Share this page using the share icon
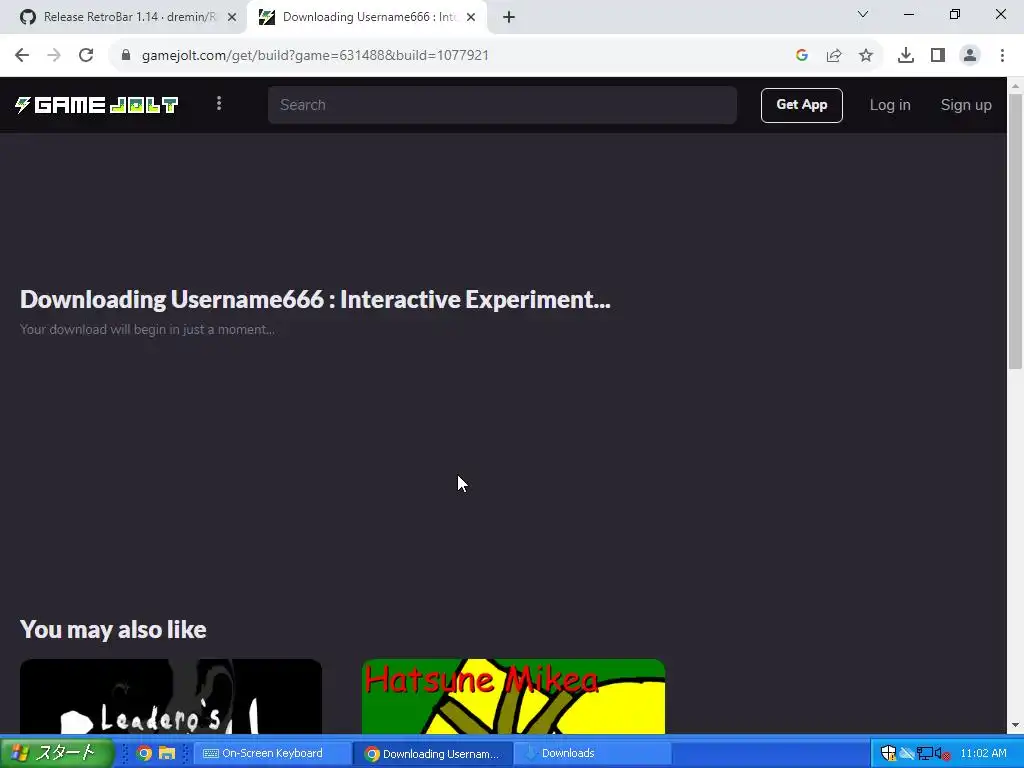 click(834, 55)
